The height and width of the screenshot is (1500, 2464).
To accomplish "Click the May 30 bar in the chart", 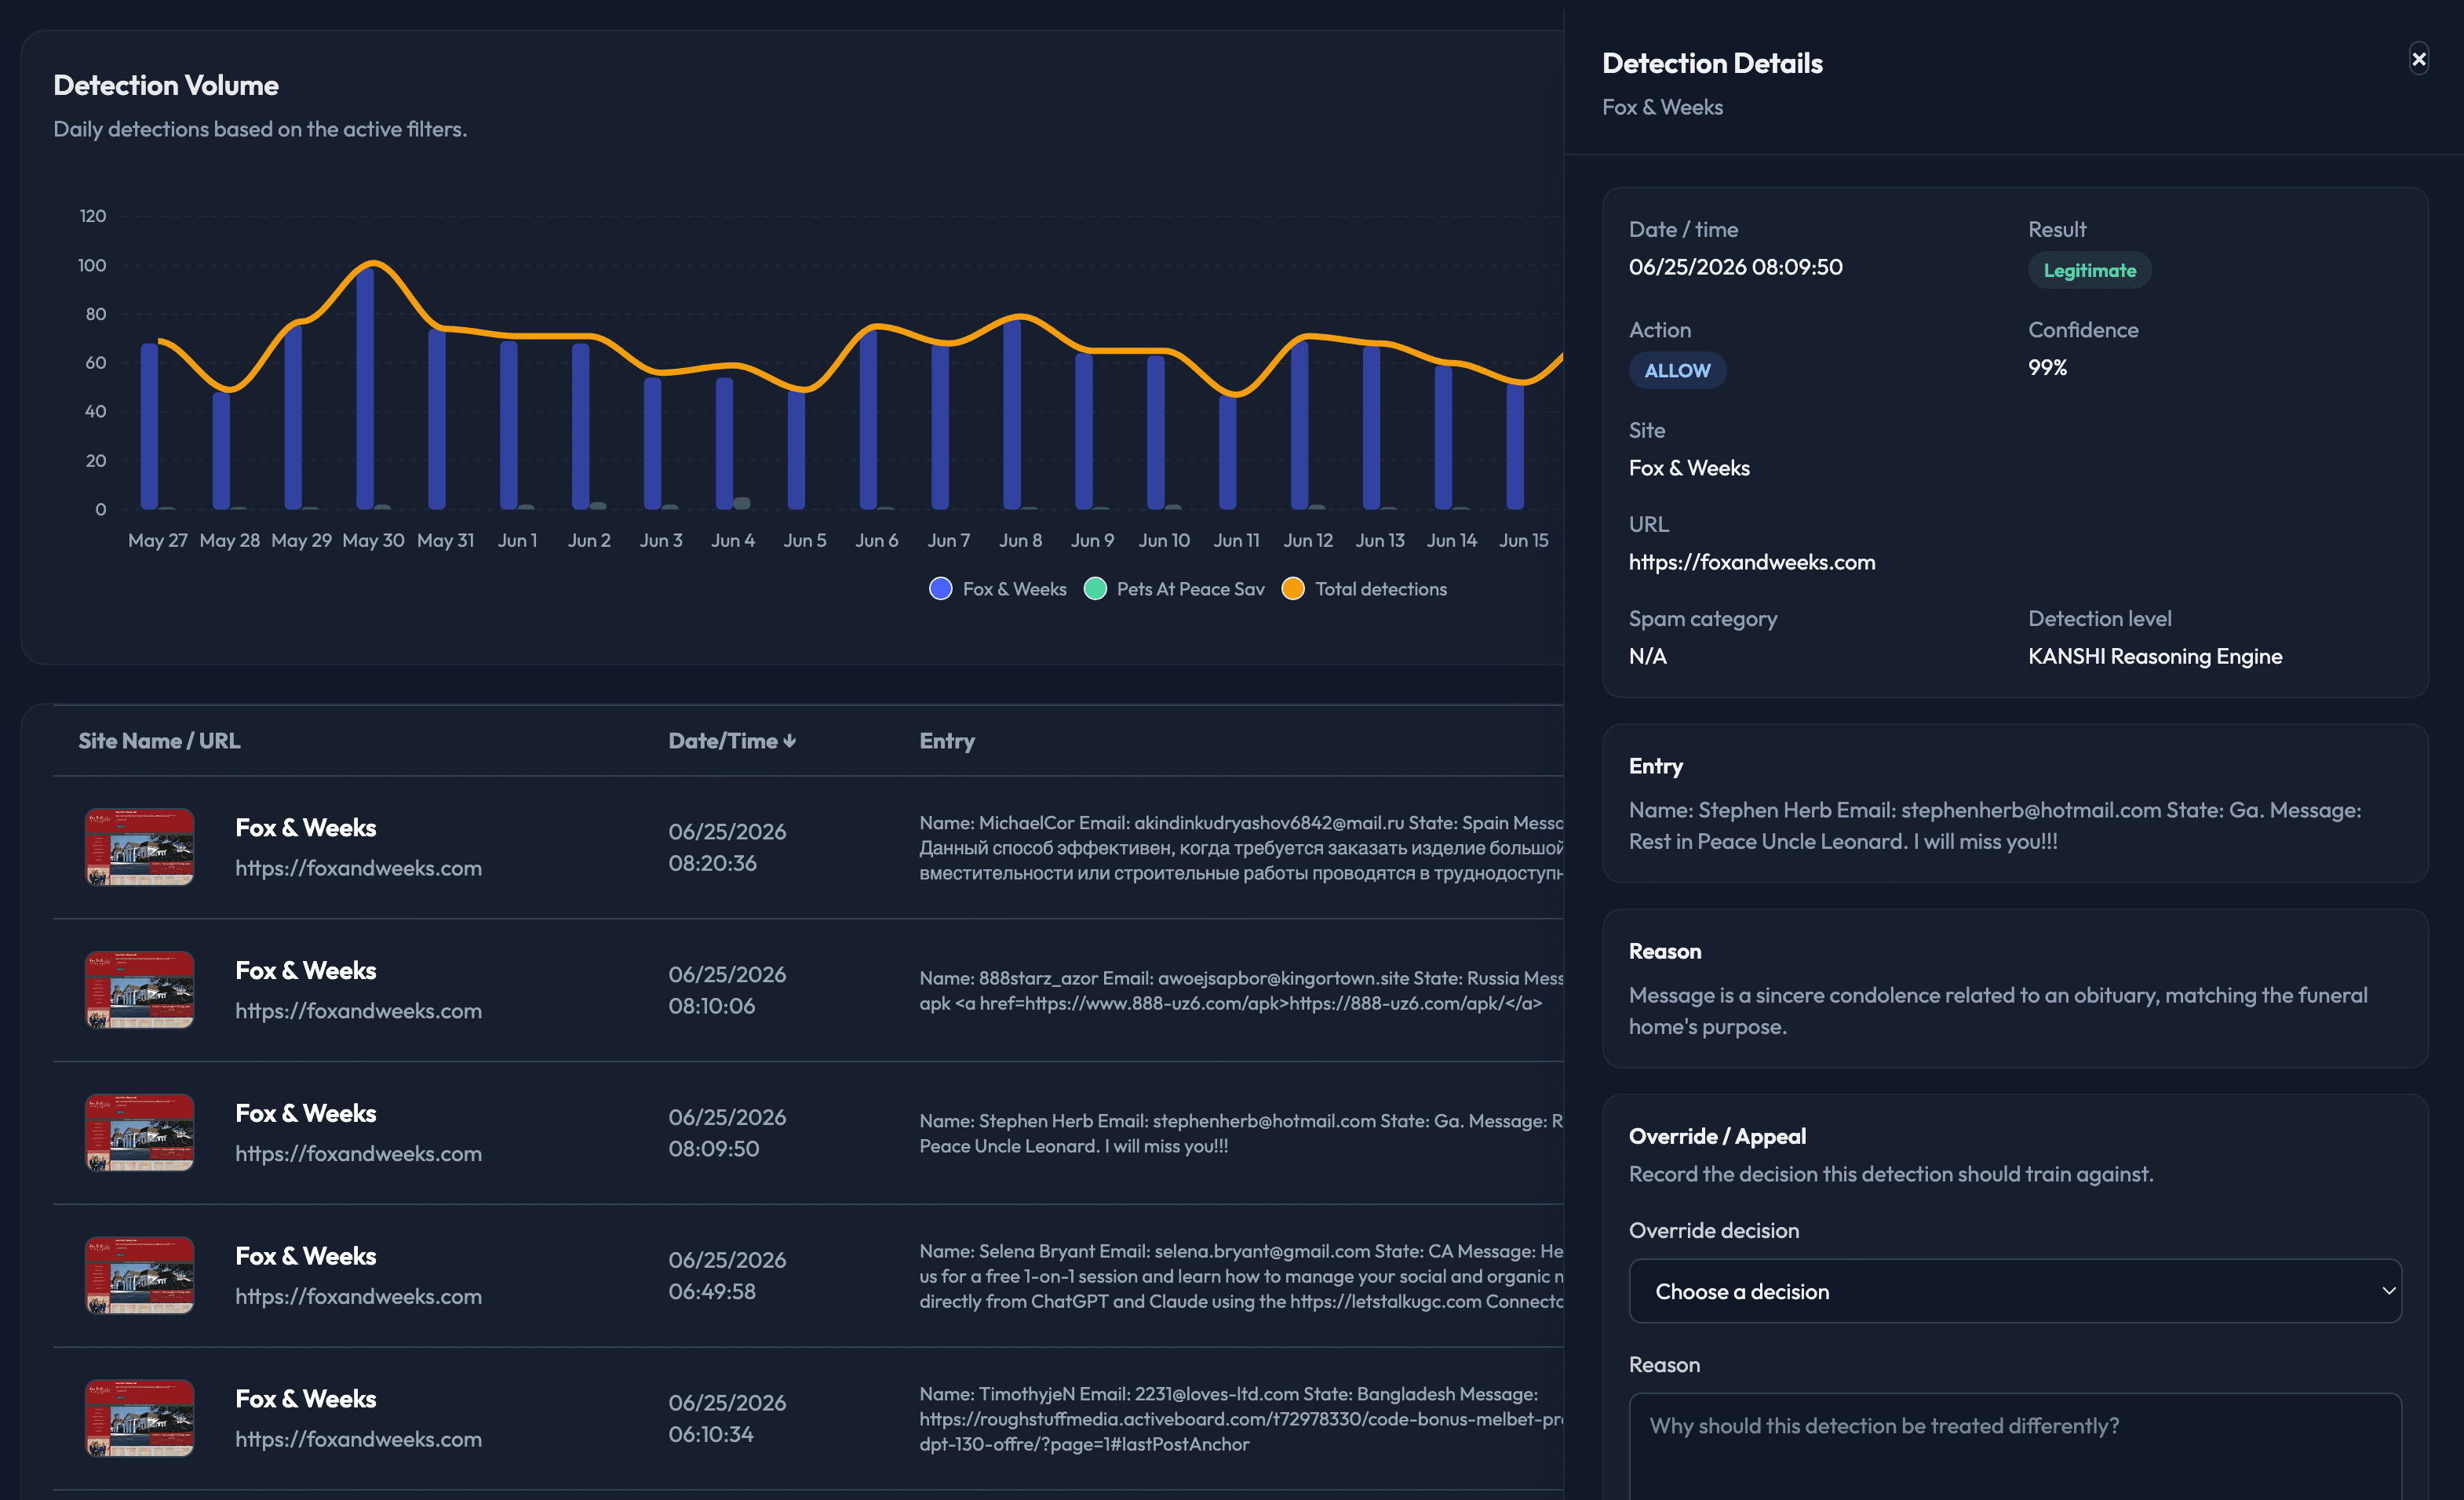I will coord(365,388).
